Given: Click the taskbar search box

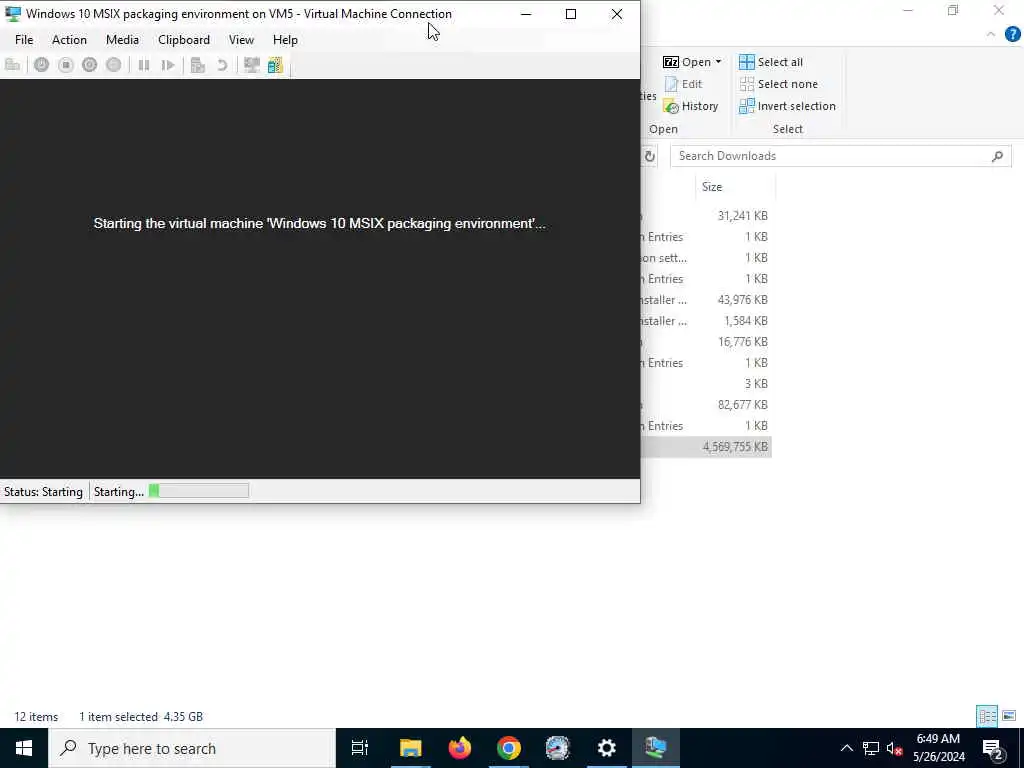Looking at the screenshot, I should tap(192, 748).
